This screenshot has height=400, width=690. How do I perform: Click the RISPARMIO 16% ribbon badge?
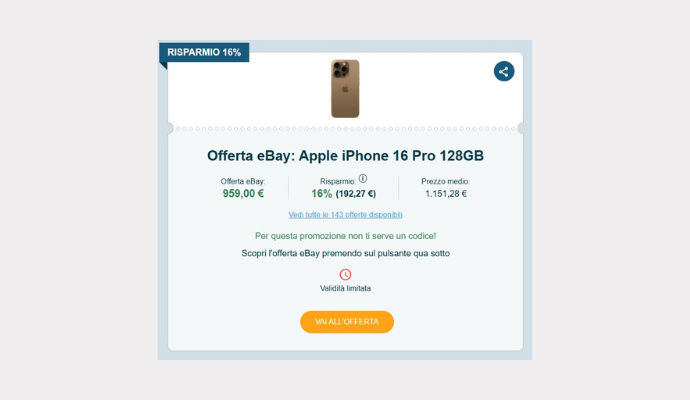[204, 52]
